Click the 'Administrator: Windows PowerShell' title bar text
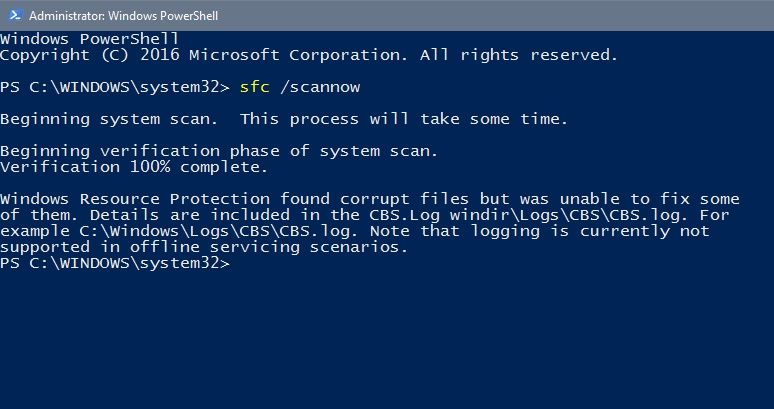 tap(123, 16)
